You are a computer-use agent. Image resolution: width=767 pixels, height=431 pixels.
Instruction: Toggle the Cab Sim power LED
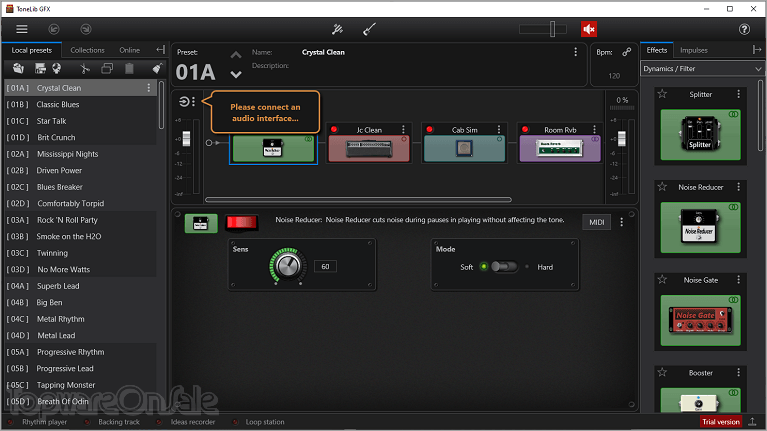[429, 130]
